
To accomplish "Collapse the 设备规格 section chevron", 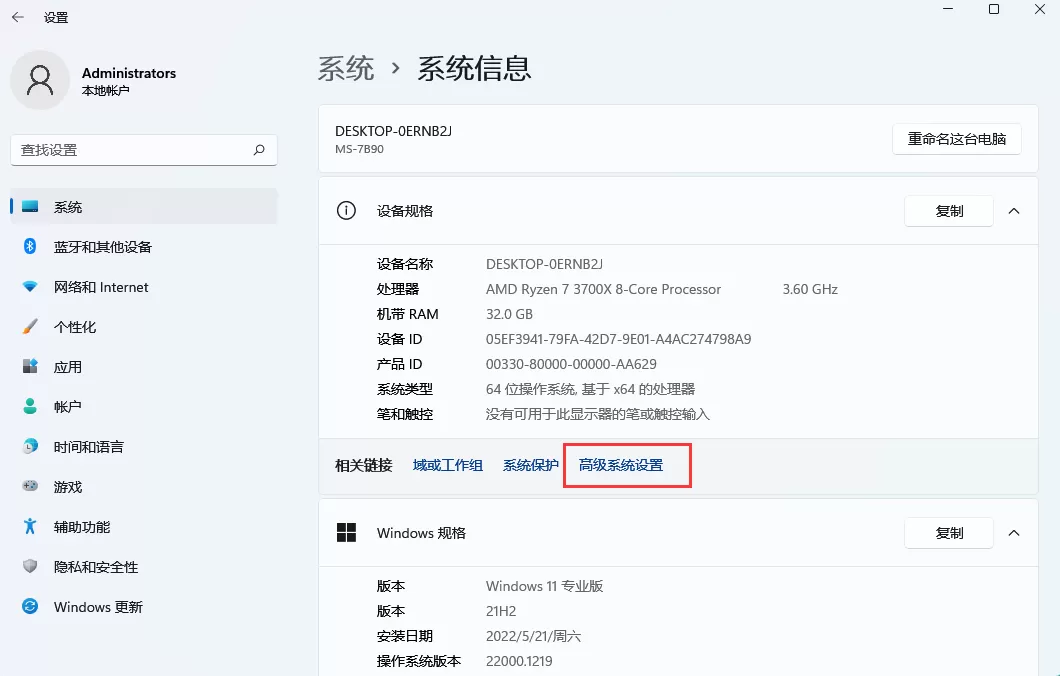I will (1014, 211).
